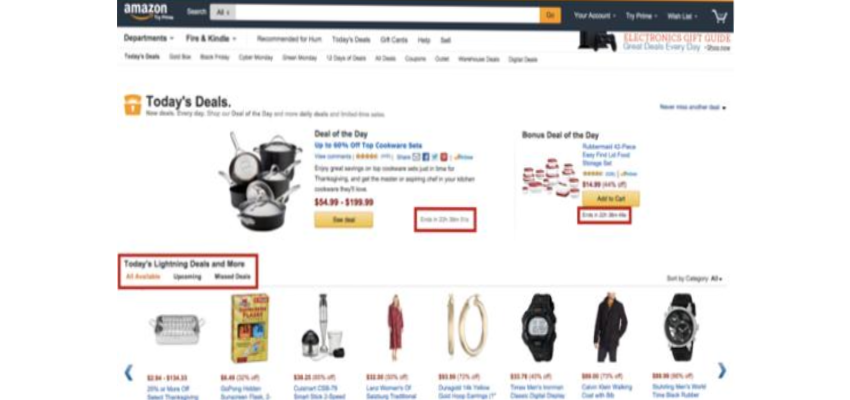Switch to the Missed Deals tab
850x400 pixels.
232,277
